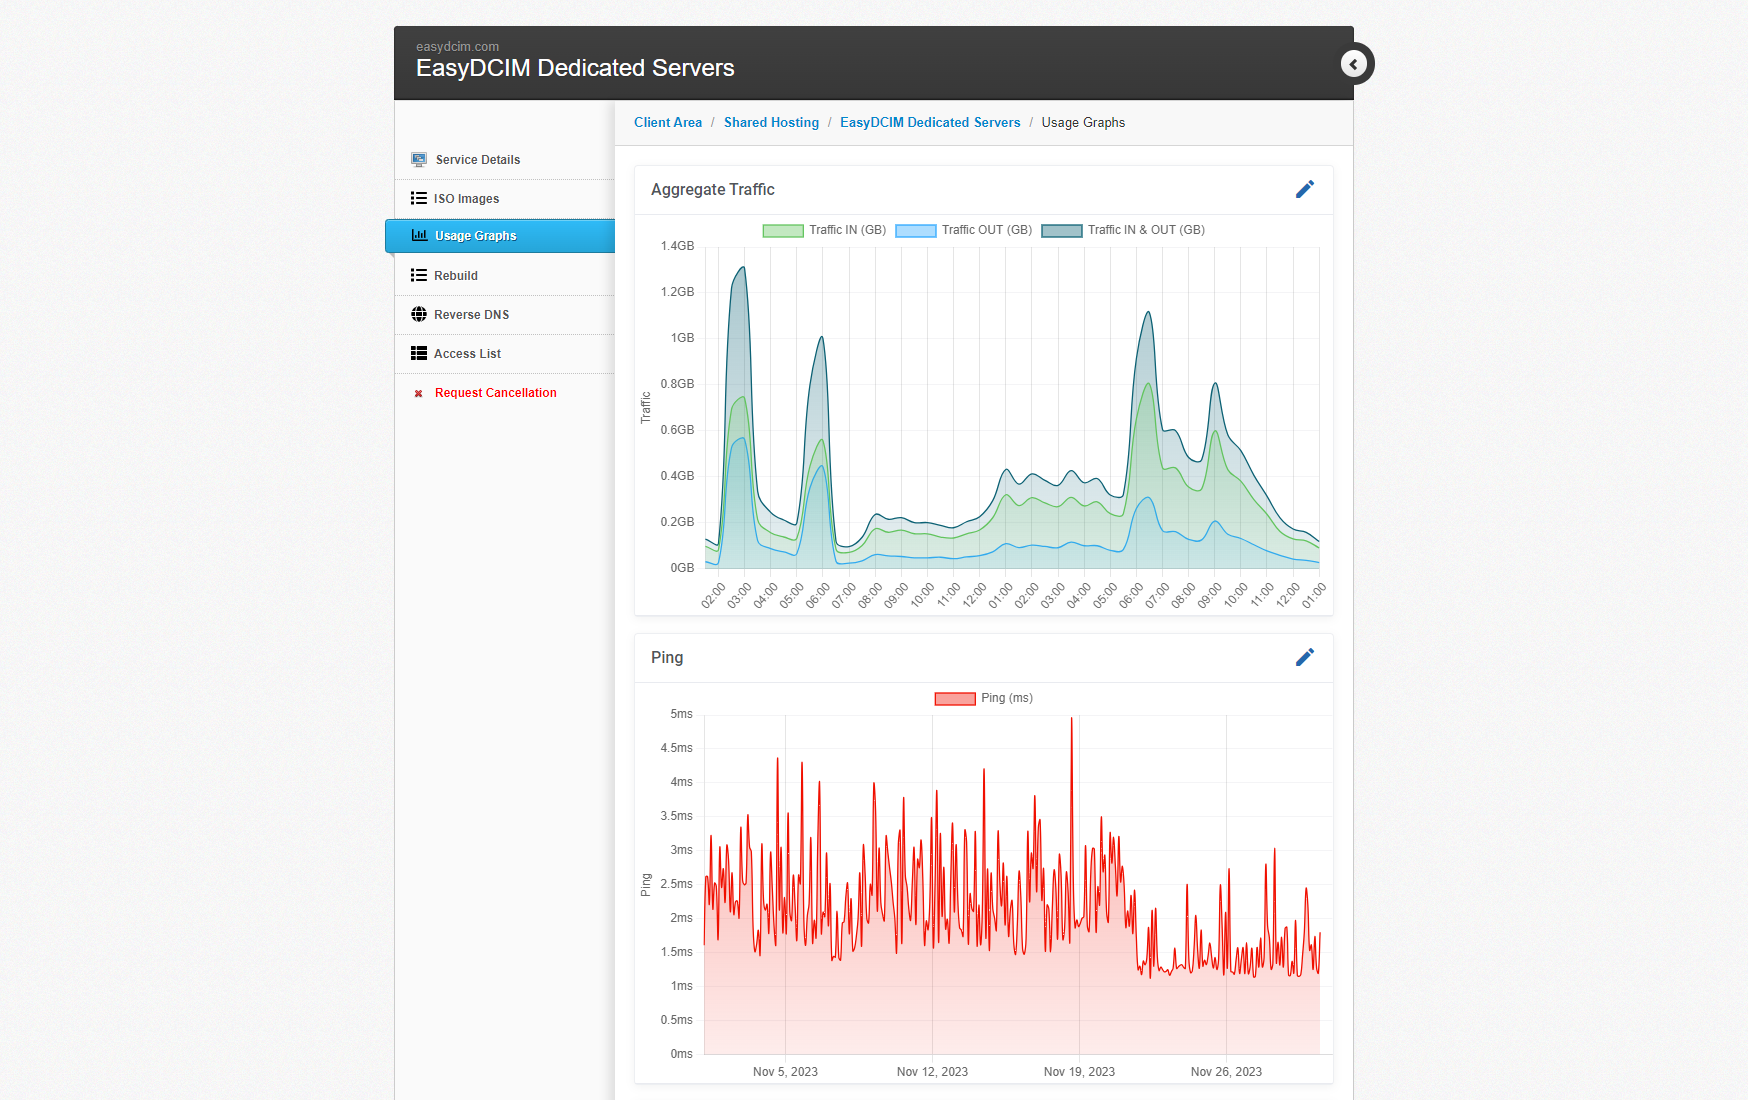Click the 5ms ping axis label
Viewport: 1748px width, 1100px height.
click(x=681, y=714)
